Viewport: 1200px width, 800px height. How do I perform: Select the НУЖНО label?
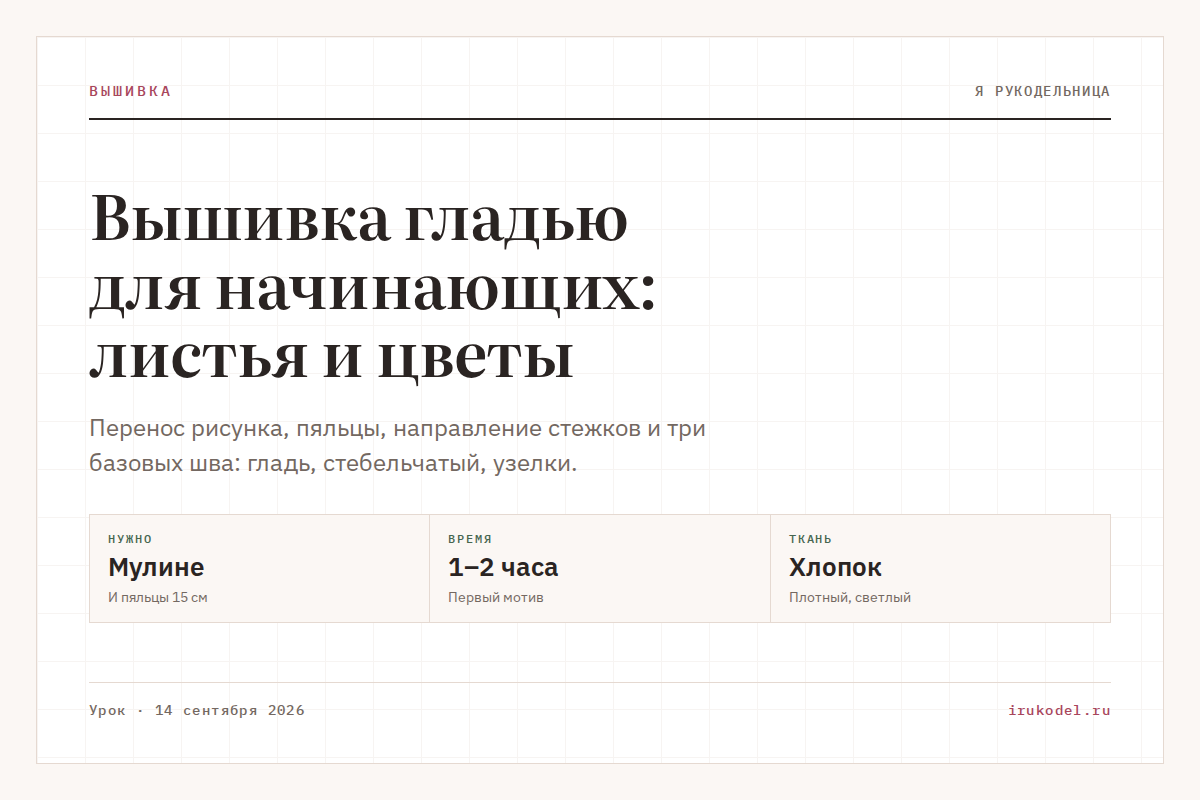tap(130, 539)
